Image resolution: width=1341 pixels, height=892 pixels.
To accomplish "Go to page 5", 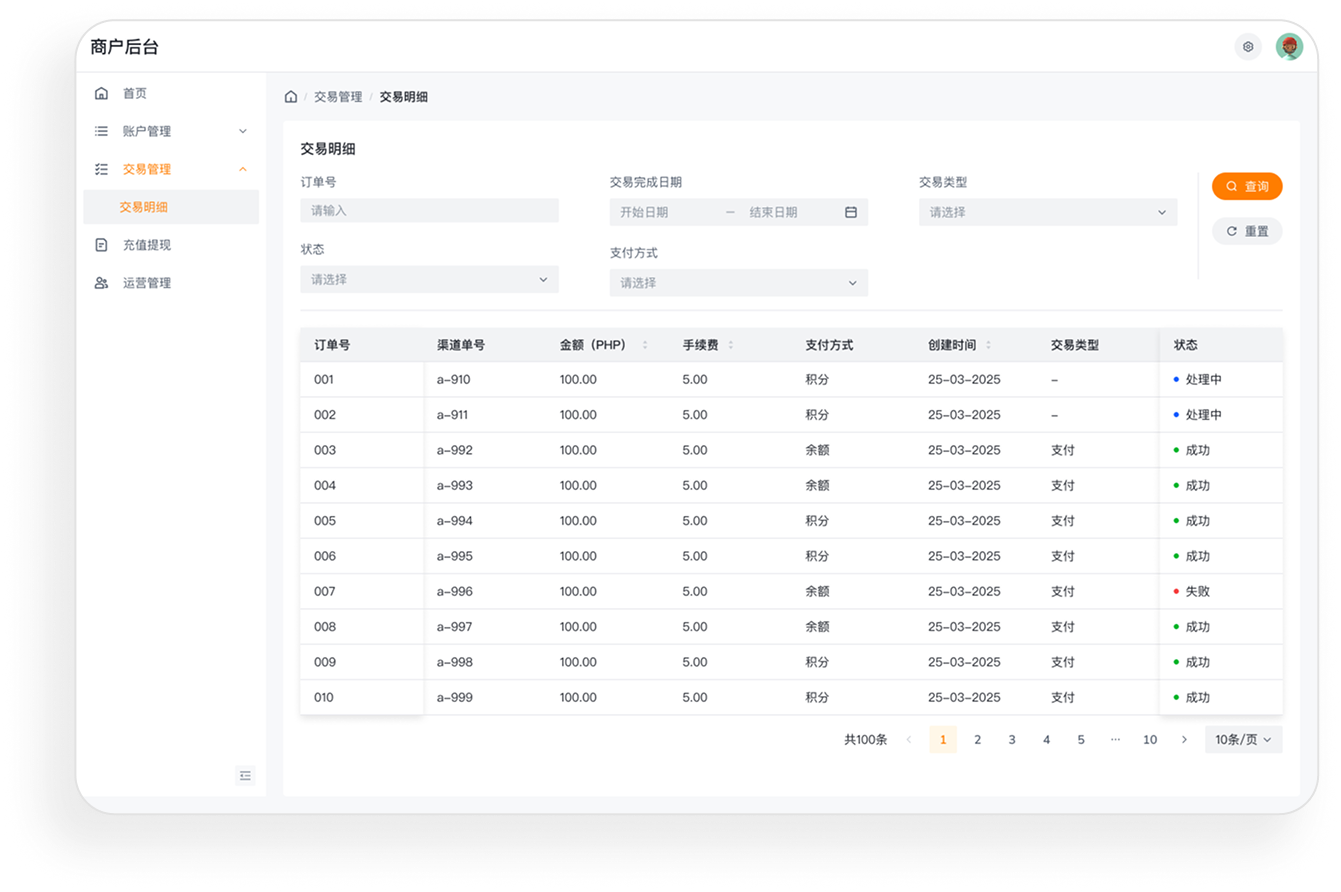I will pyautogui.click(x=1081, y=740).
